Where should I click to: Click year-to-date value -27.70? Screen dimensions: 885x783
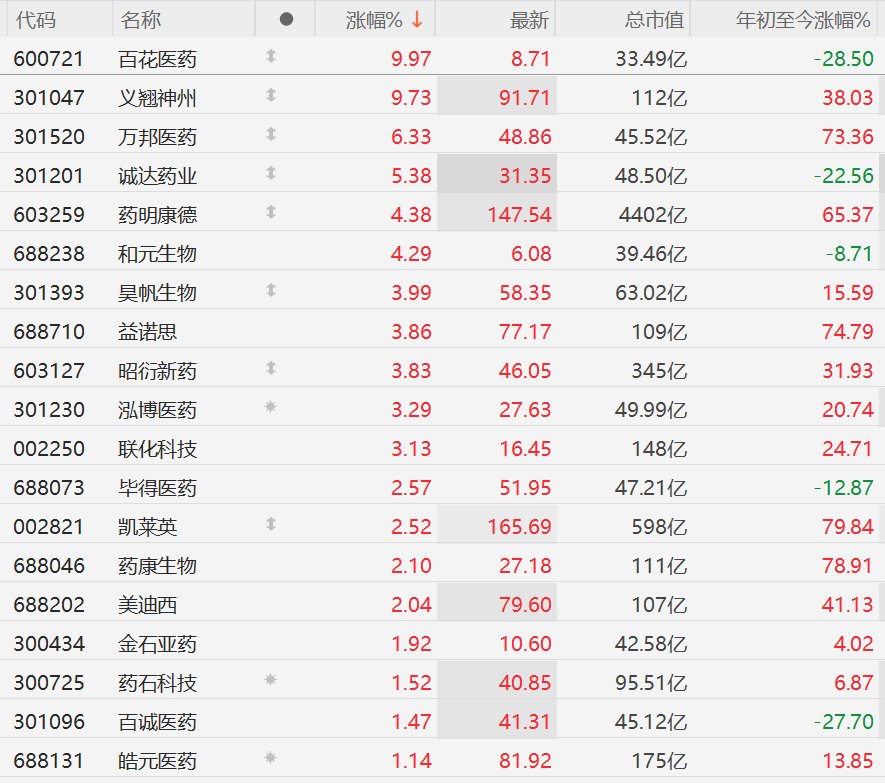tap(844, 722)
